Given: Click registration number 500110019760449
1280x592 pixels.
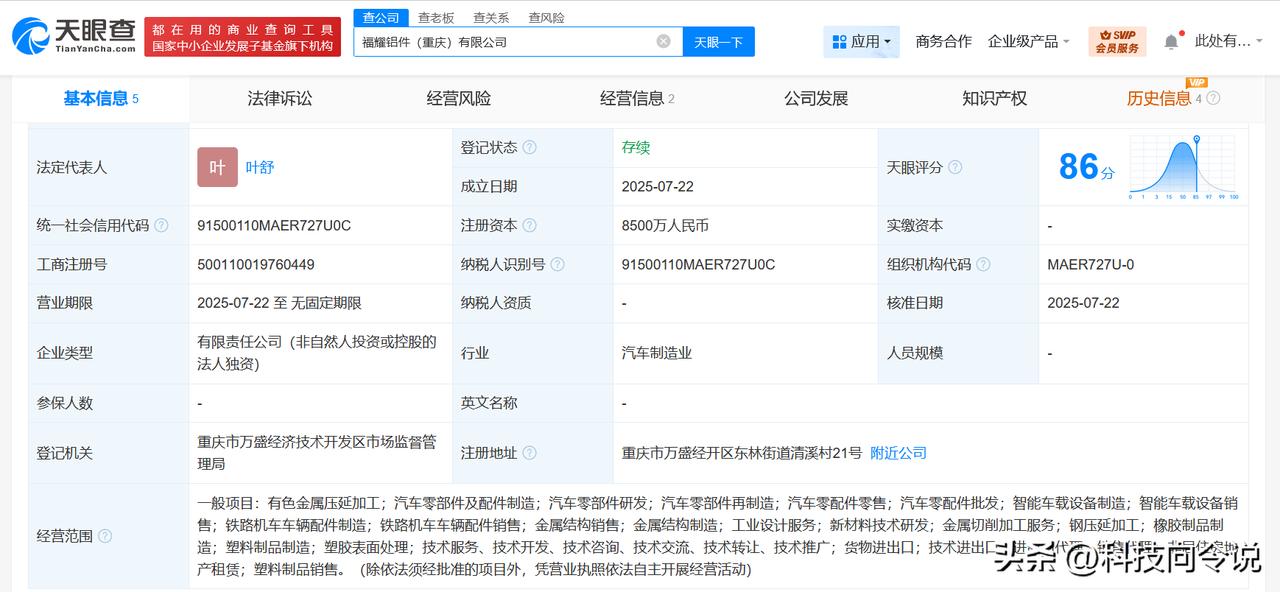Looking at the screenshot, I should click(x=256, y=265).
